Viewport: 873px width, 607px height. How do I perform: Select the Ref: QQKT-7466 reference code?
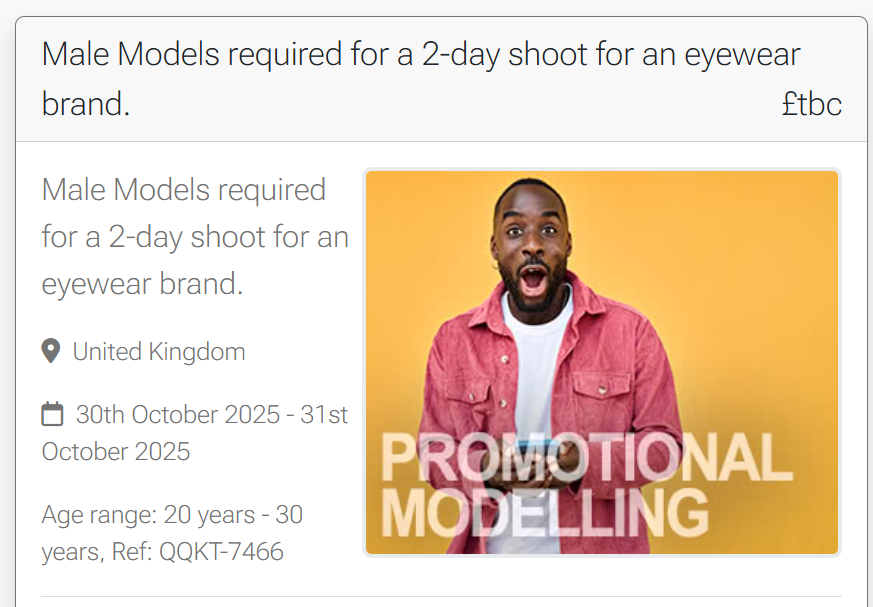[198, 552]
